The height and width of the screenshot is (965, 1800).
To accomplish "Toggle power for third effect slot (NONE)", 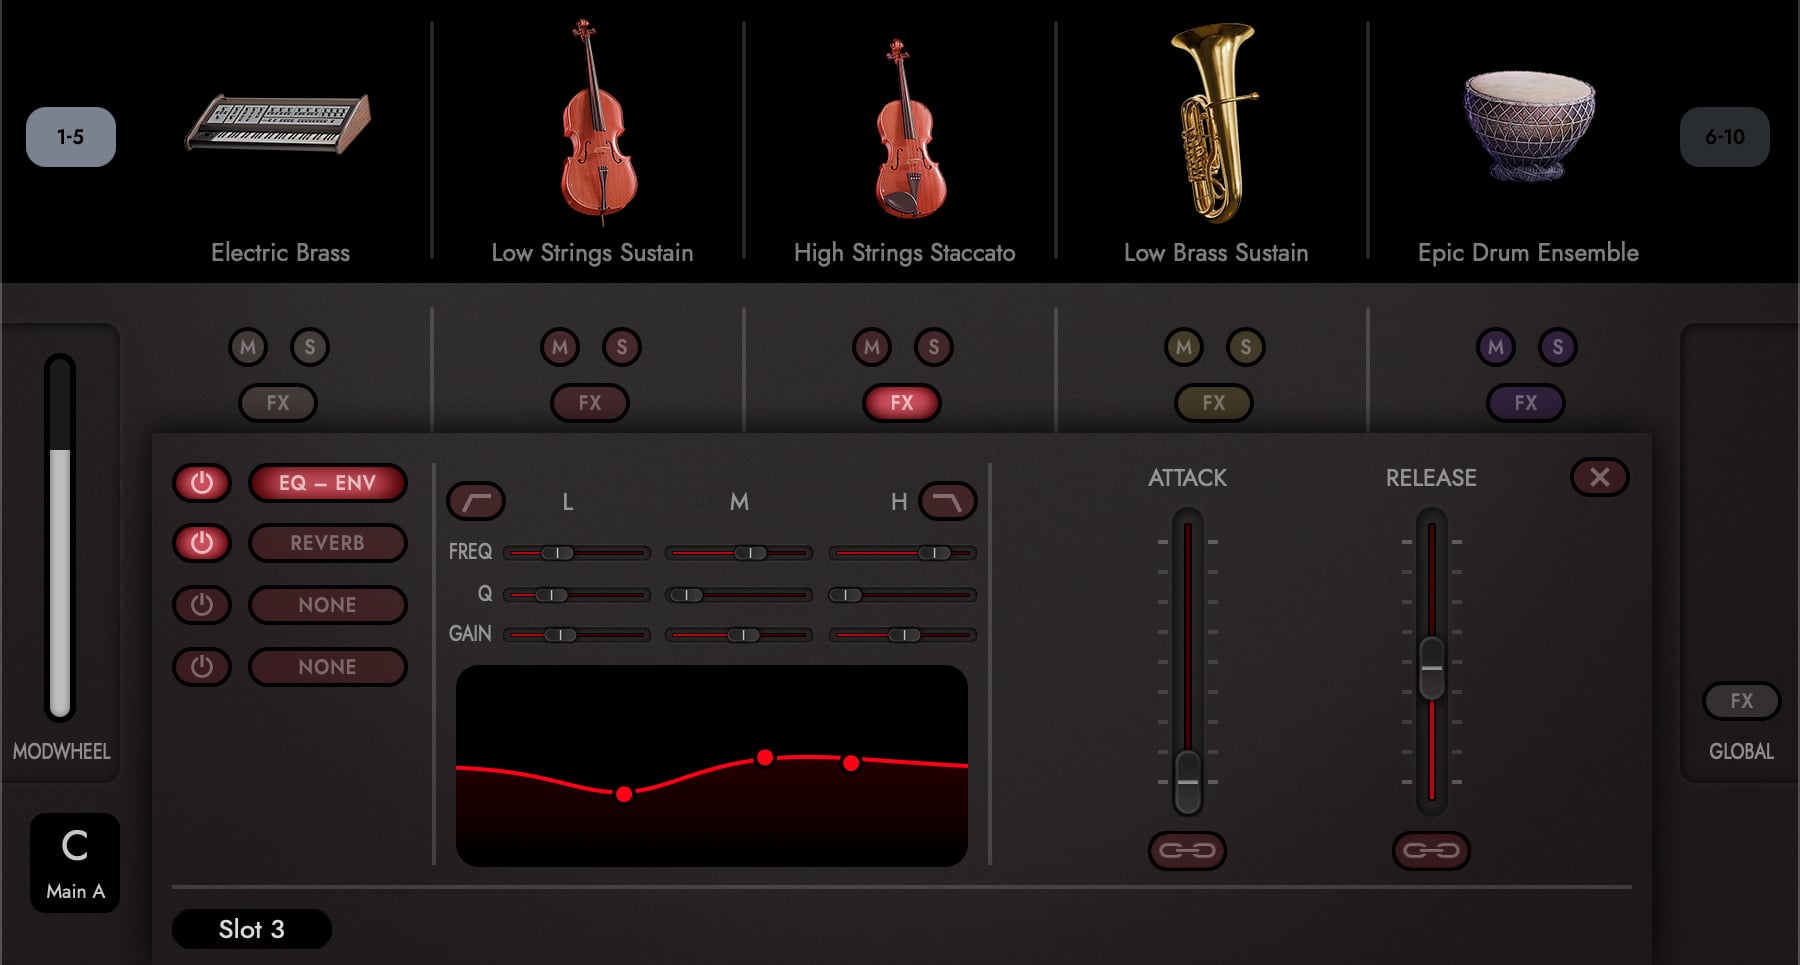I will (x=202, y=605).
